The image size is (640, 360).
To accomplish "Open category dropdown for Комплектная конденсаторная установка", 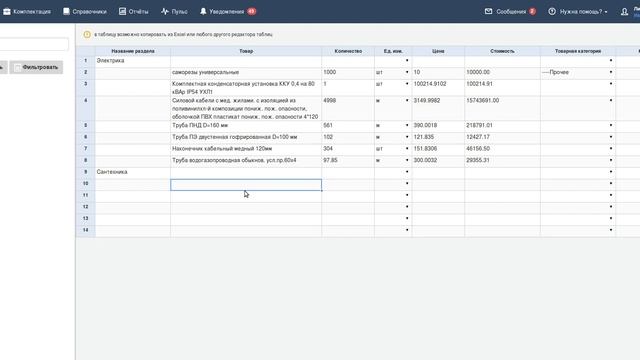I will point(611,84).
